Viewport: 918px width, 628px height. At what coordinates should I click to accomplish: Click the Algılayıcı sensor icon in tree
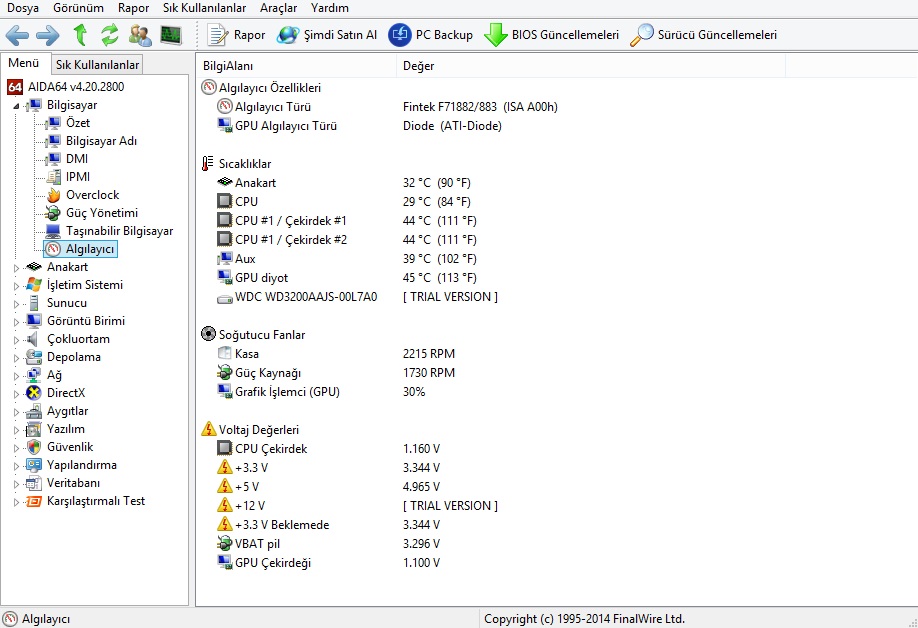pyautogui.click(x=53, y=249)
